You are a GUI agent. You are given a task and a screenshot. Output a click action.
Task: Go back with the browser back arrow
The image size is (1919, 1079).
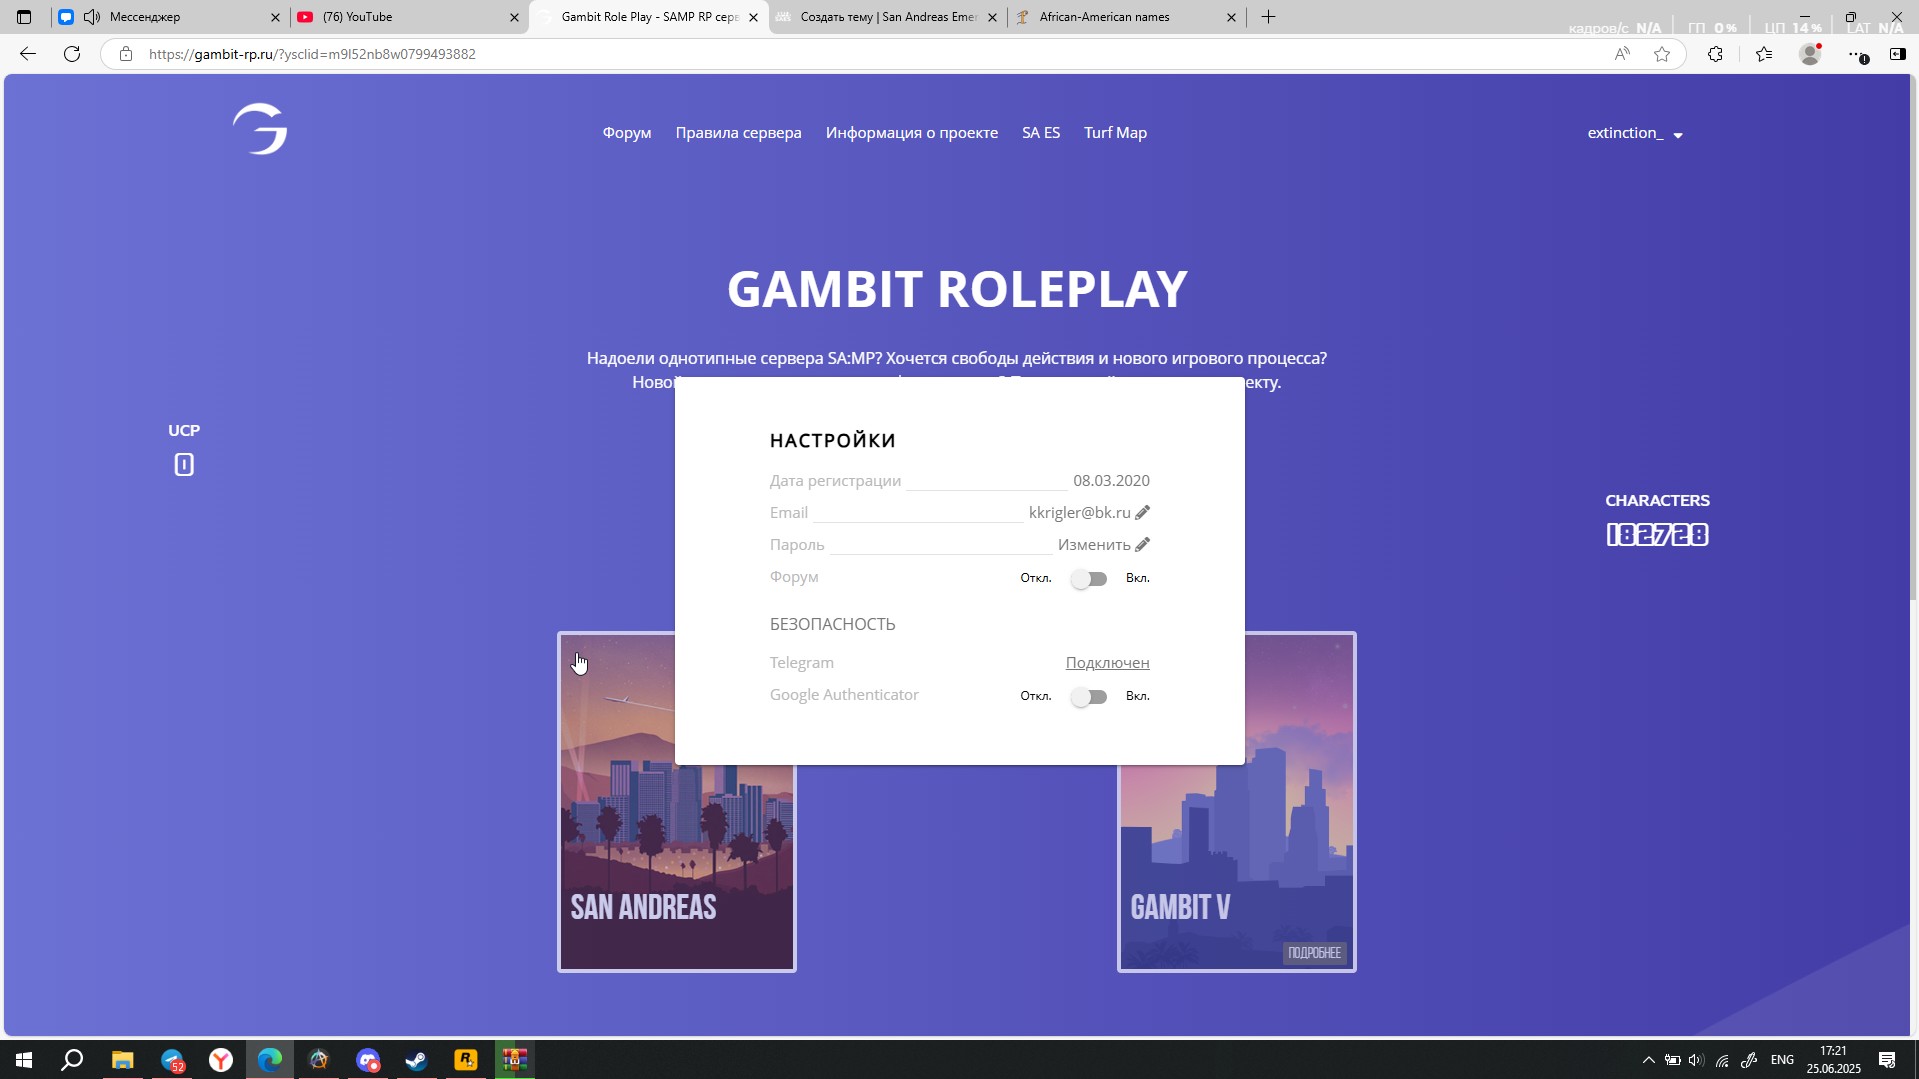(28, 54)
